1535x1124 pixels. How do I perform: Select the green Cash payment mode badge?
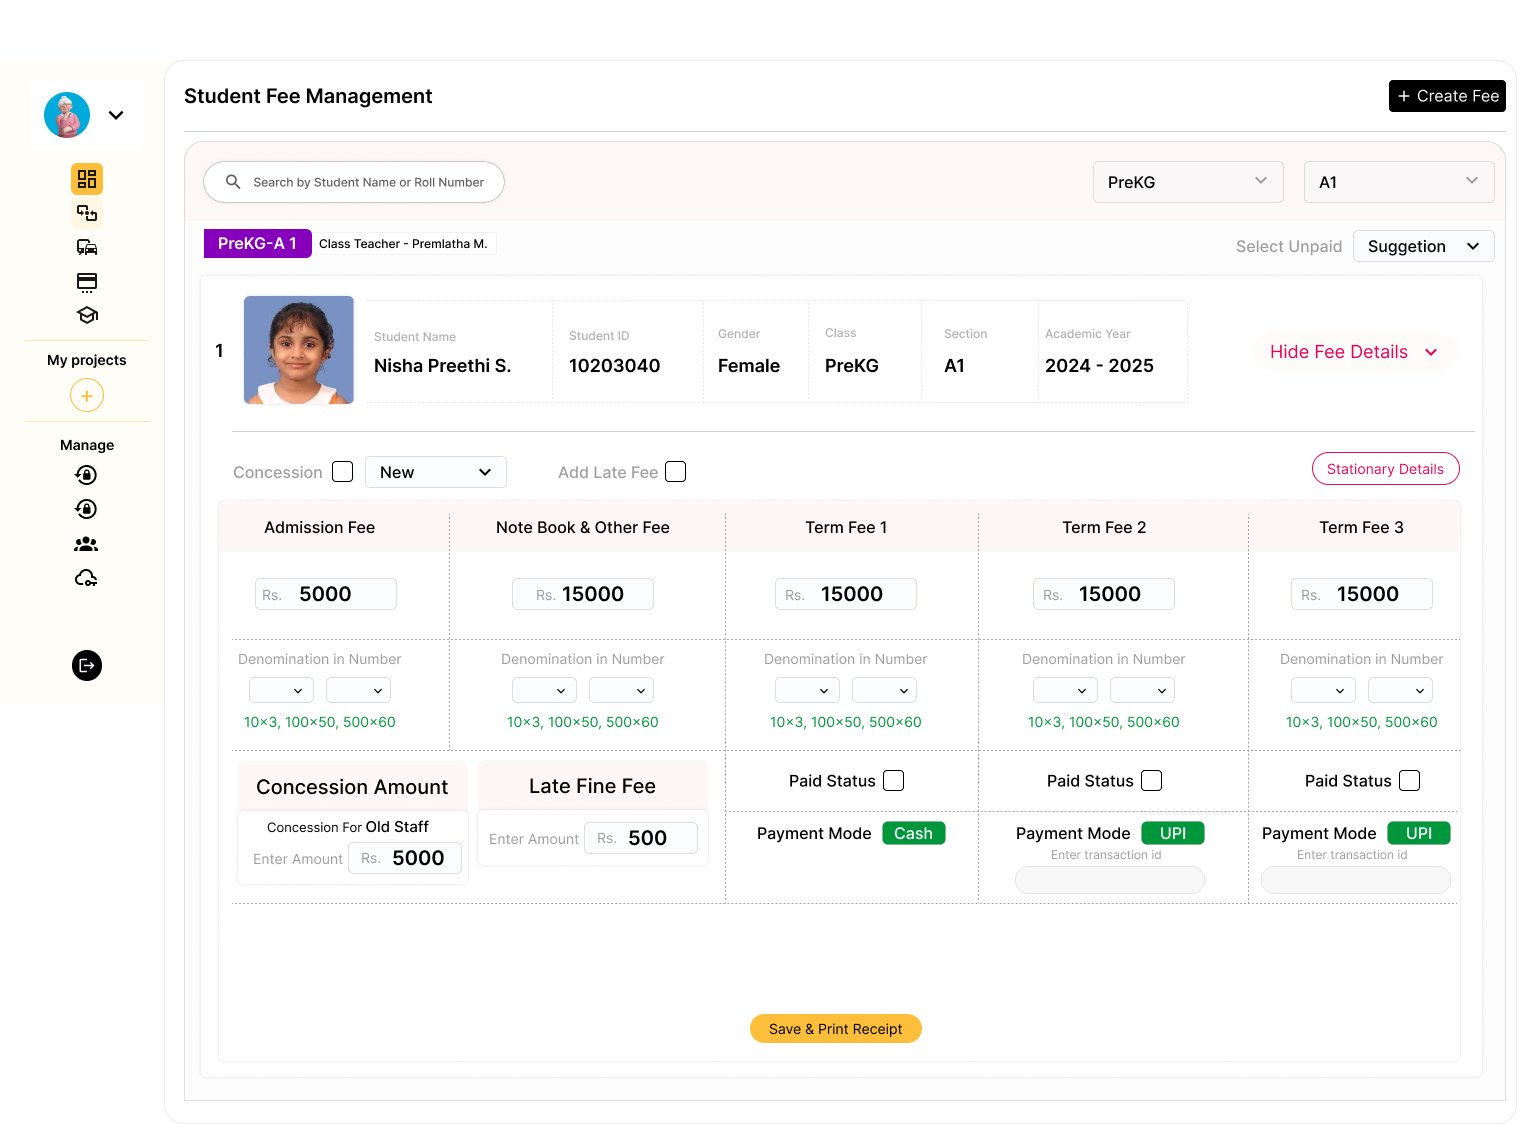click(x=913, y=833)
